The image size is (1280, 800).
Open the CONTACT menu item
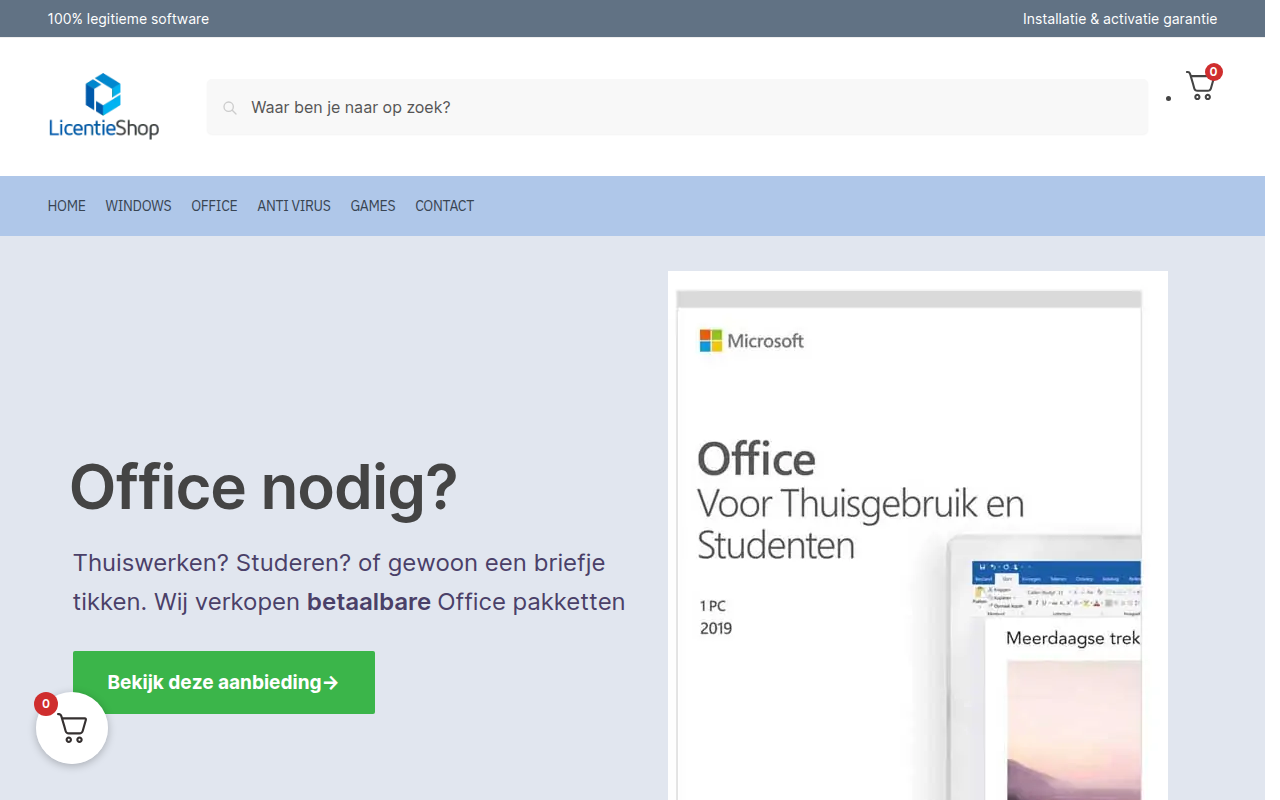(x=445, y=206)
